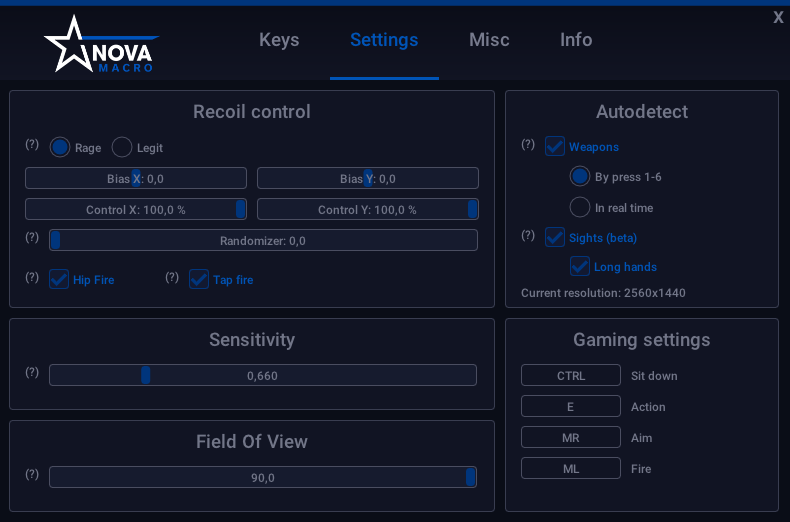Click the (?) help icon next to Randomizer
This screenshot has height=522, width=790.
point(32,238)
